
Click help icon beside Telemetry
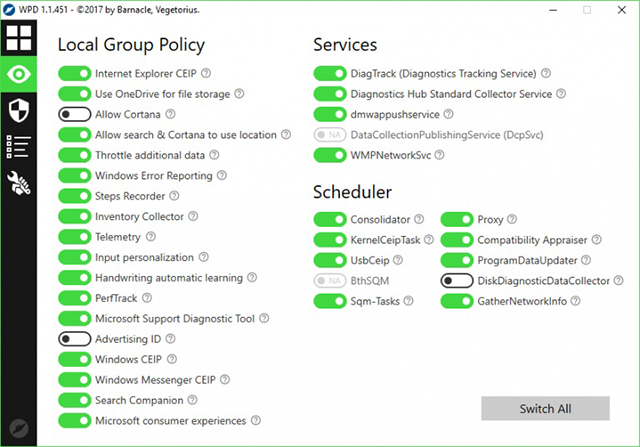tap(151, 236)
